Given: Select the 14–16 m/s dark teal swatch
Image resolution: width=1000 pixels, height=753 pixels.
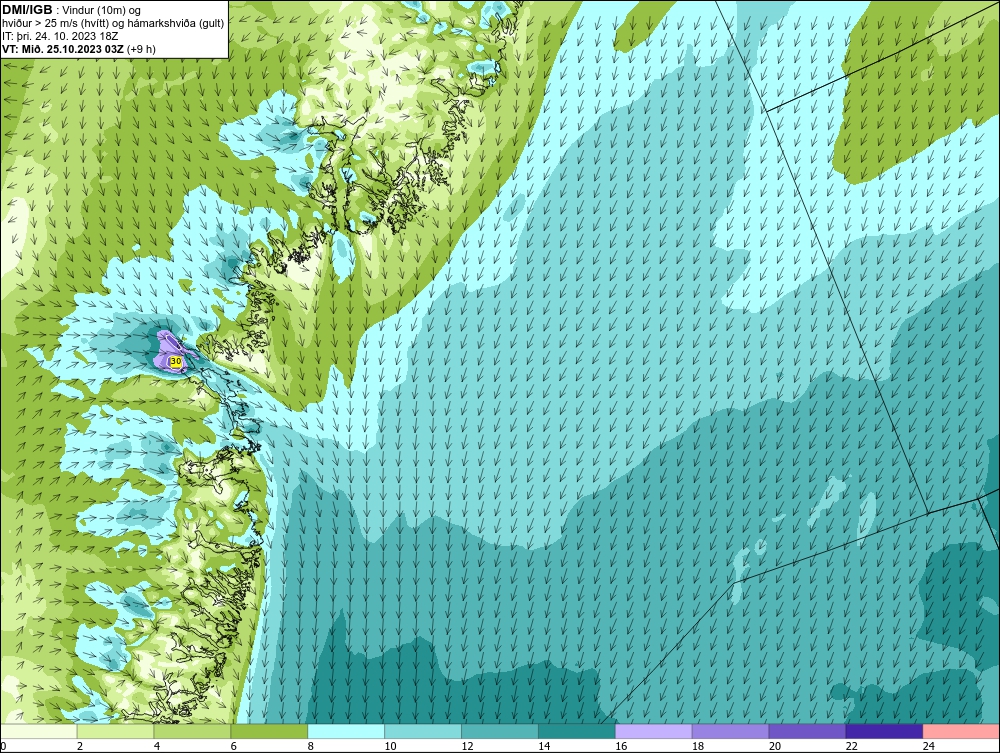Looking at the screenshot, I should click(577, 731).
